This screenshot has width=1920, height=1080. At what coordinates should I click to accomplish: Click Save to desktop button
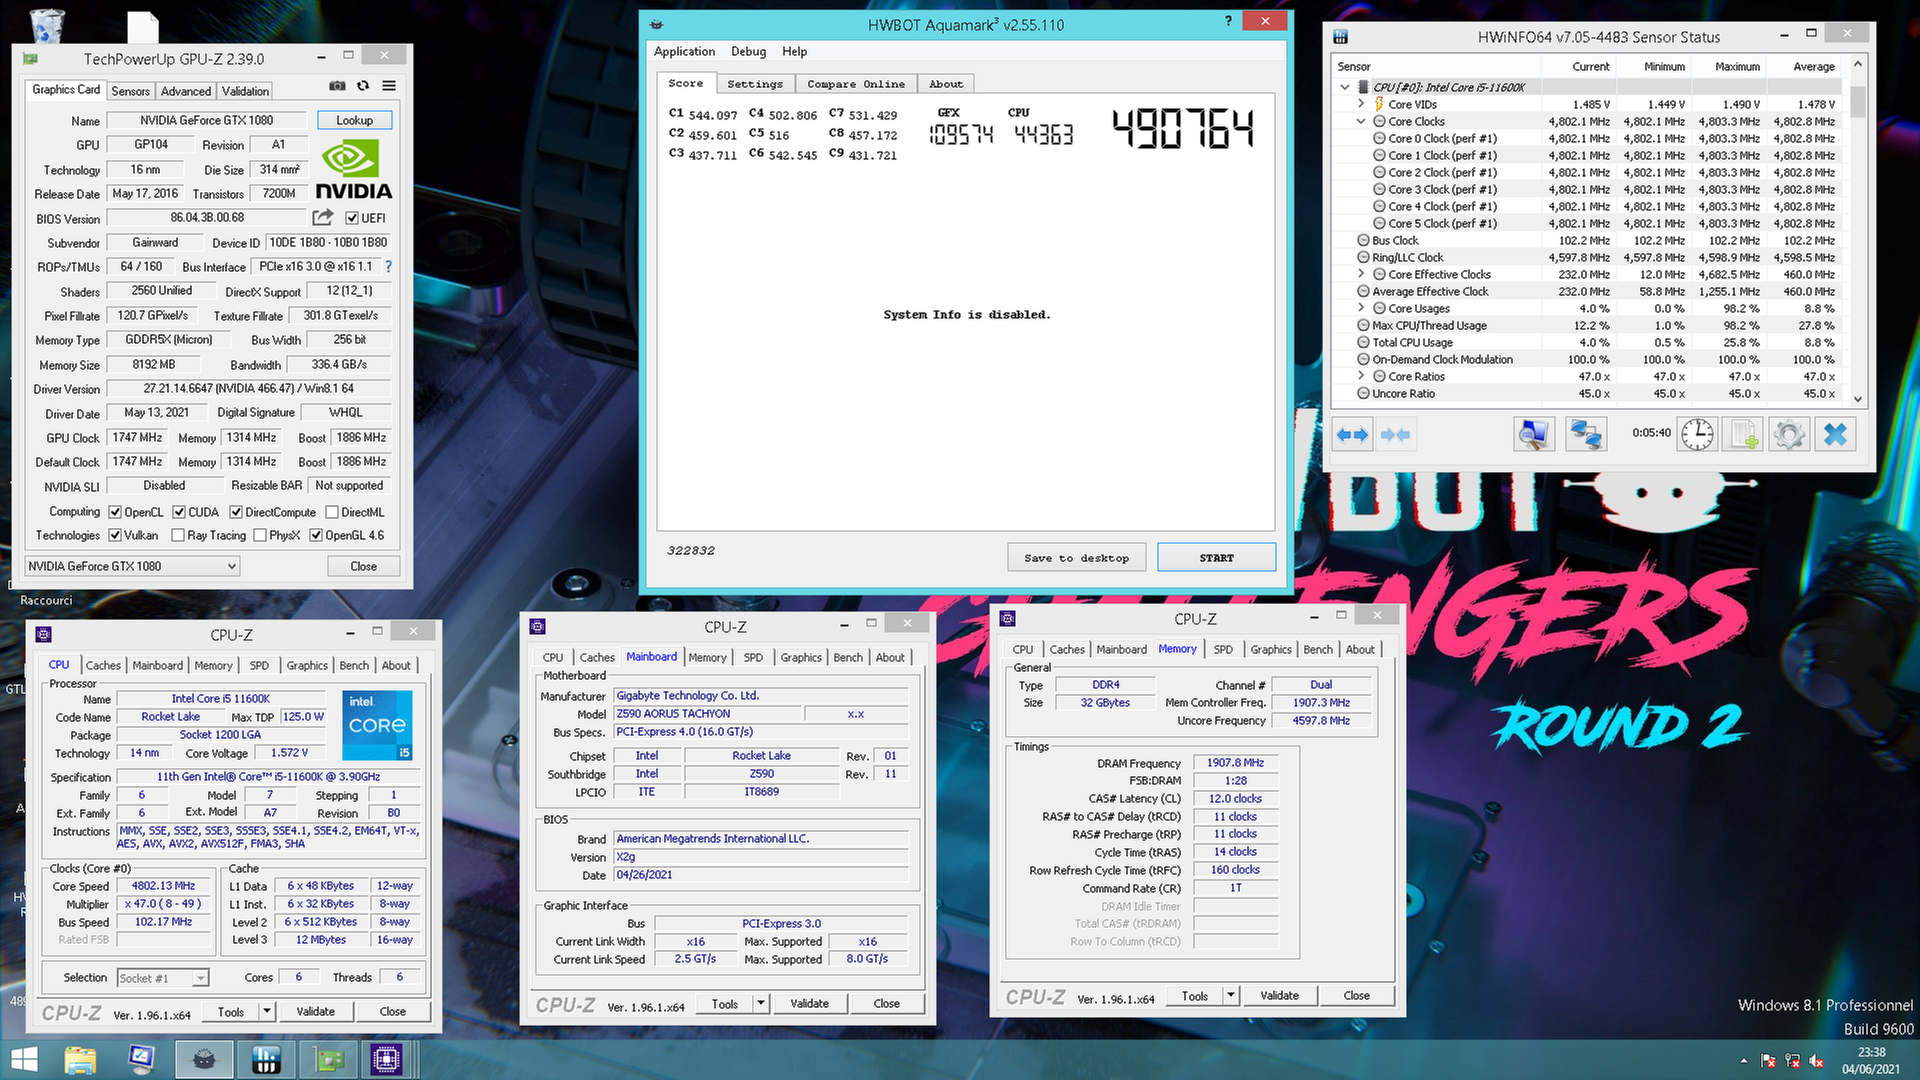(1076, 558)
